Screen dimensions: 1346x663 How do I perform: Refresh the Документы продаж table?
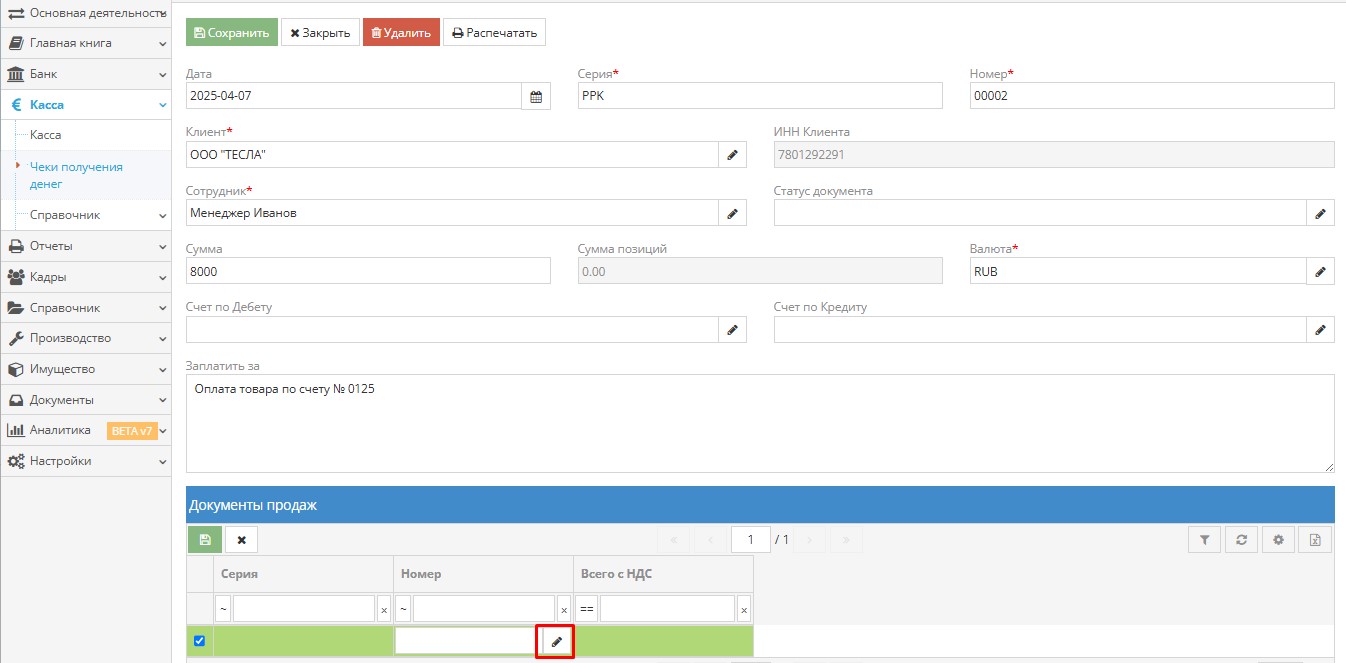point(1241,540)
